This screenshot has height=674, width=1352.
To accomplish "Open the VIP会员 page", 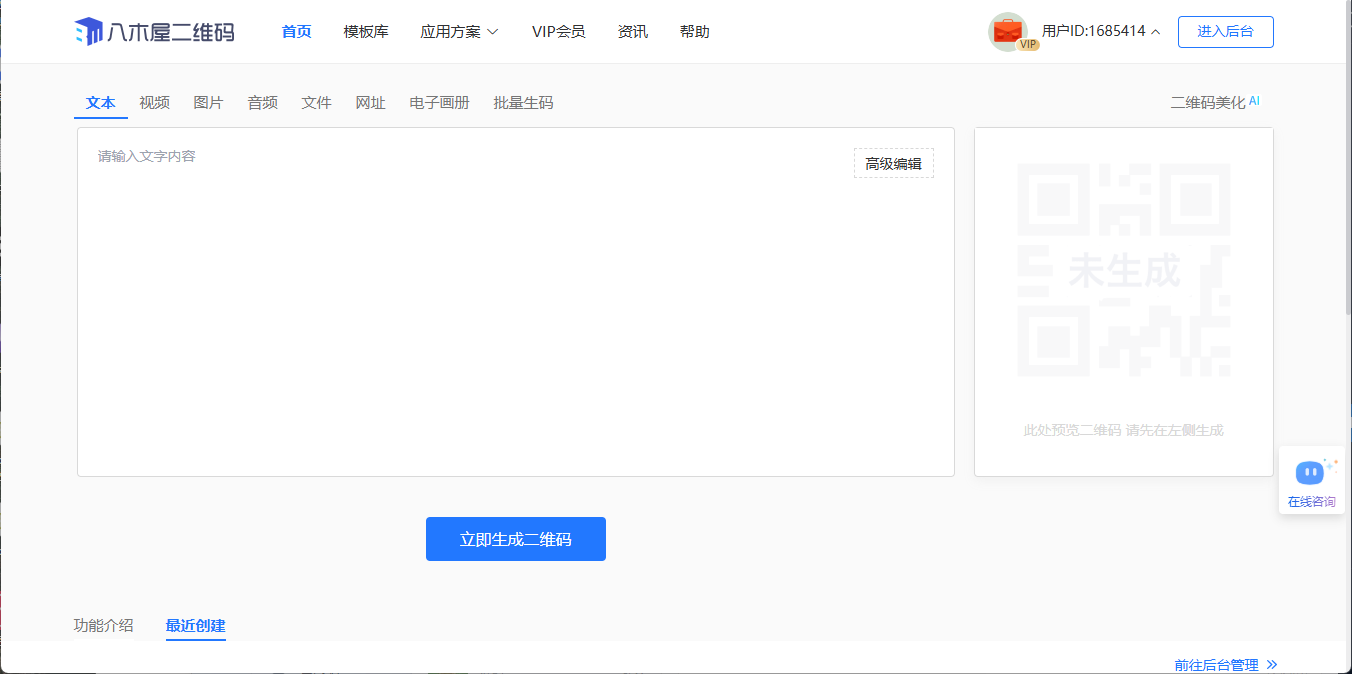I will 558,32.
